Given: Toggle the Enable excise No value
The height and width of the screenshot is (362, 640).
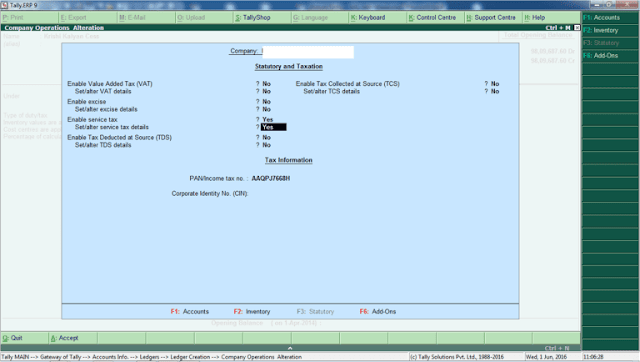Looking at the screenshot, I should point(267,102).
